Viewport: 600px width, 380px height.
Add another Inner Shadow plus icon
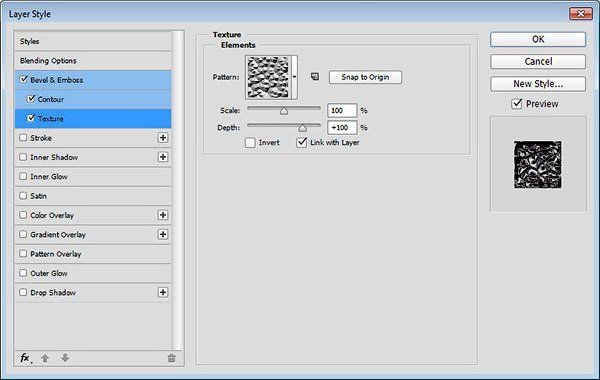tap(163, 157)
